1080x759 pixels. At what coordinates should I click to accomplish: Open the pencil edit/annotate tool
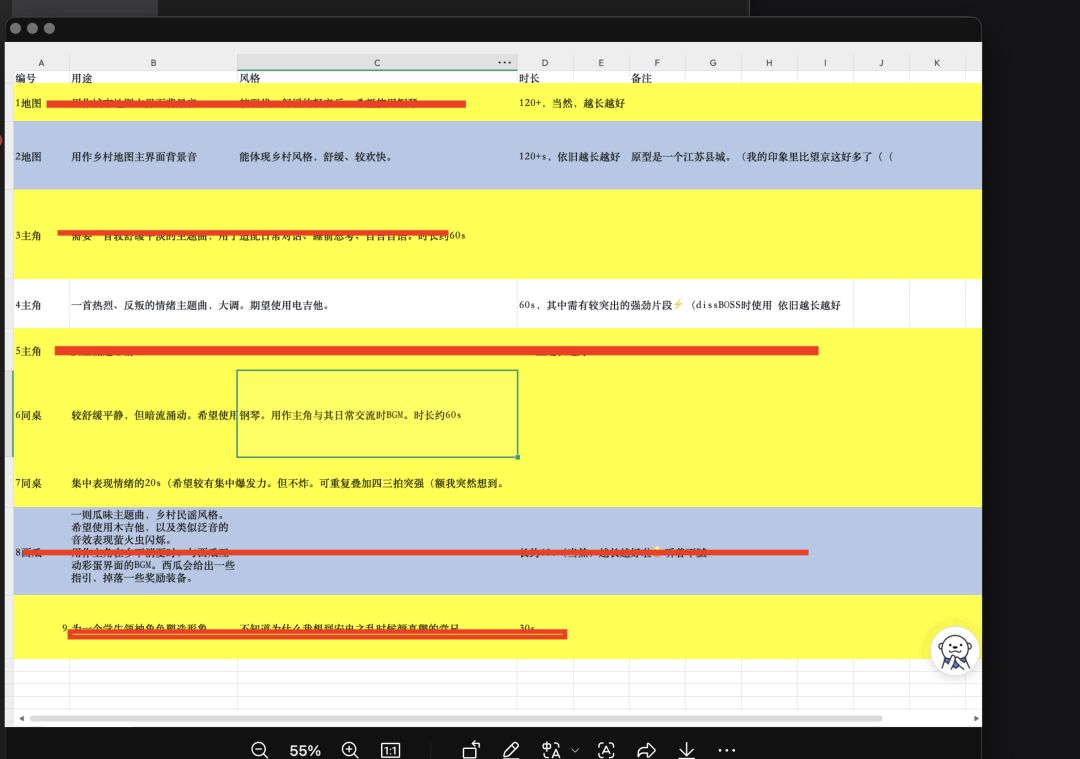[511, 749]
